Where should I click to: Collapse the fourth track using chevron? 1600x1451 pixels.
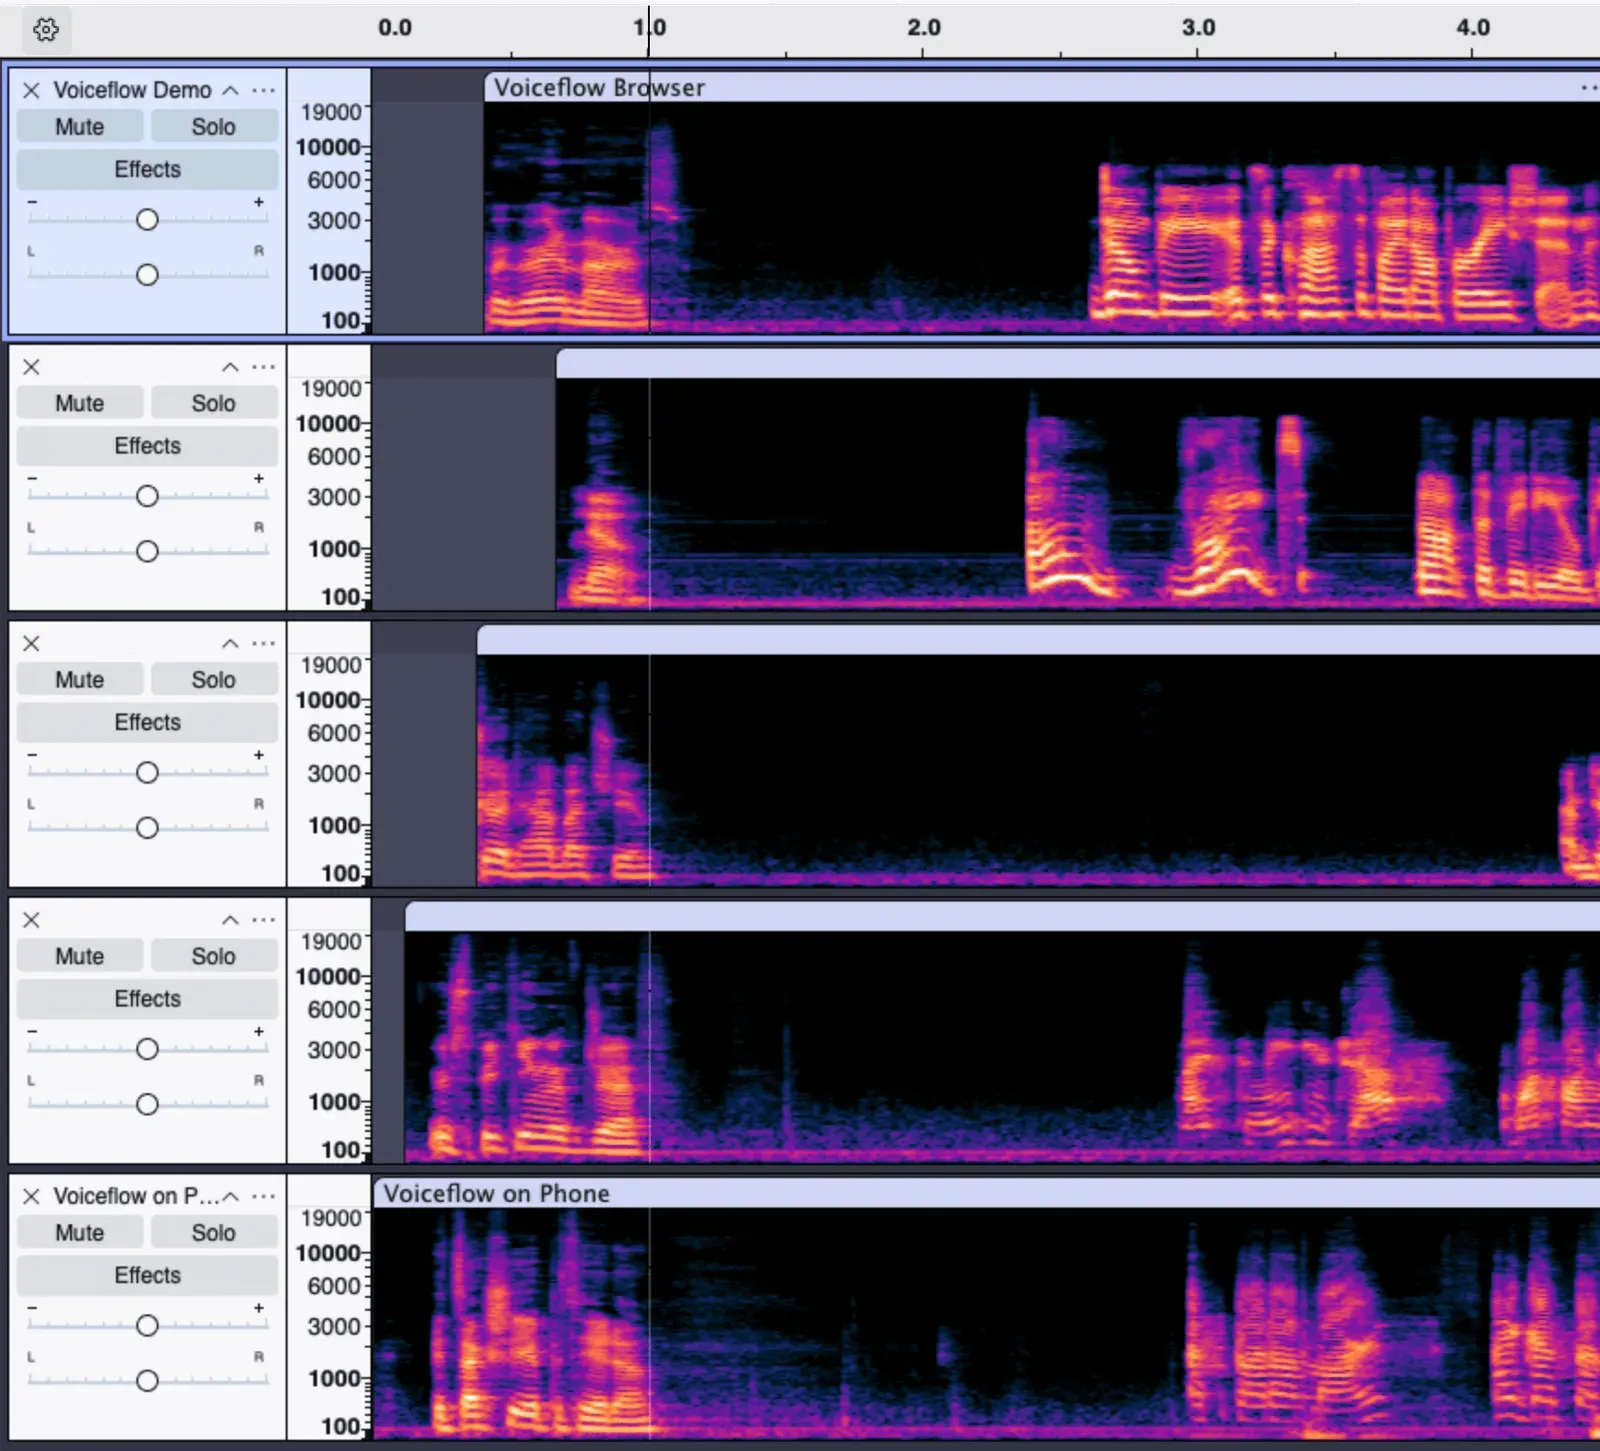click(231, 920)
